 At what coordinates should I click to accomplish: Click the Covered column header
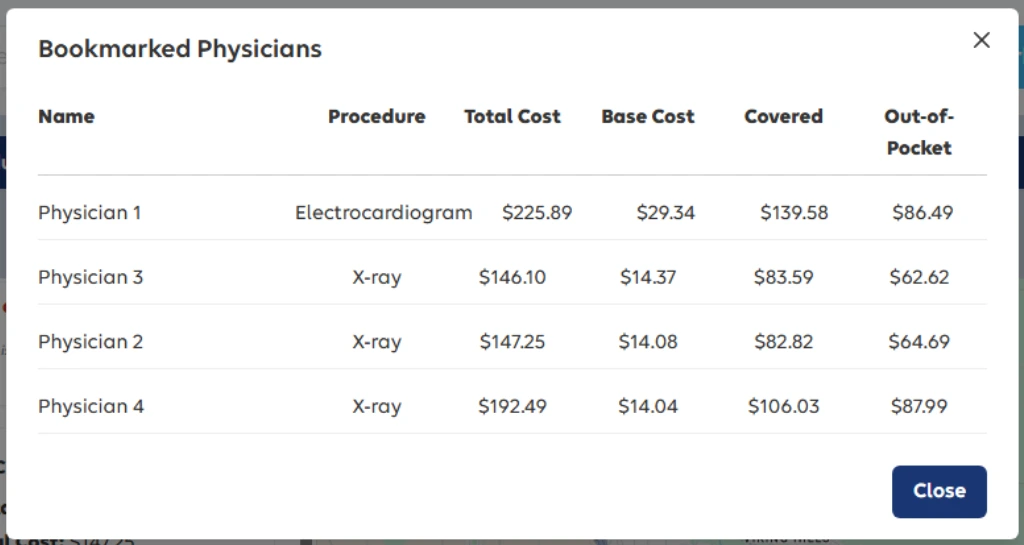[783, 116]
